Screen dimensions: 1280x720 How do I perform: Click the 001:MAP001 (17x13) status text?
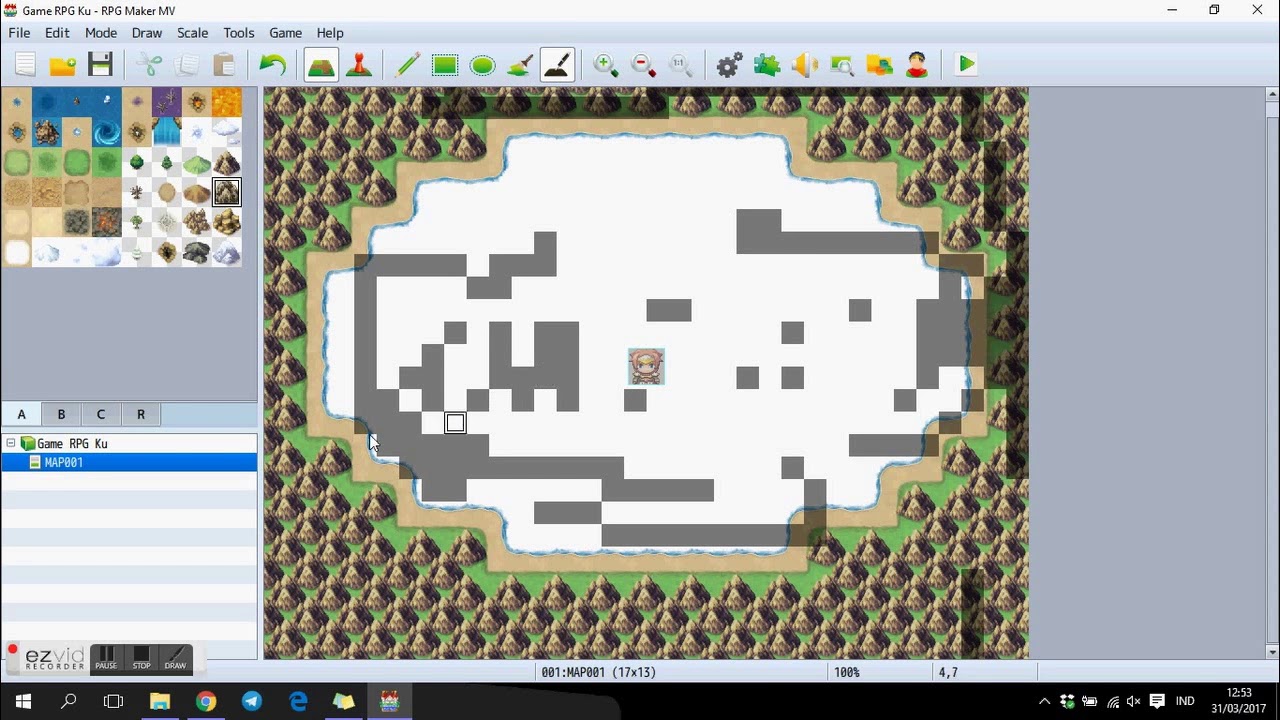[x=599, y=673]
